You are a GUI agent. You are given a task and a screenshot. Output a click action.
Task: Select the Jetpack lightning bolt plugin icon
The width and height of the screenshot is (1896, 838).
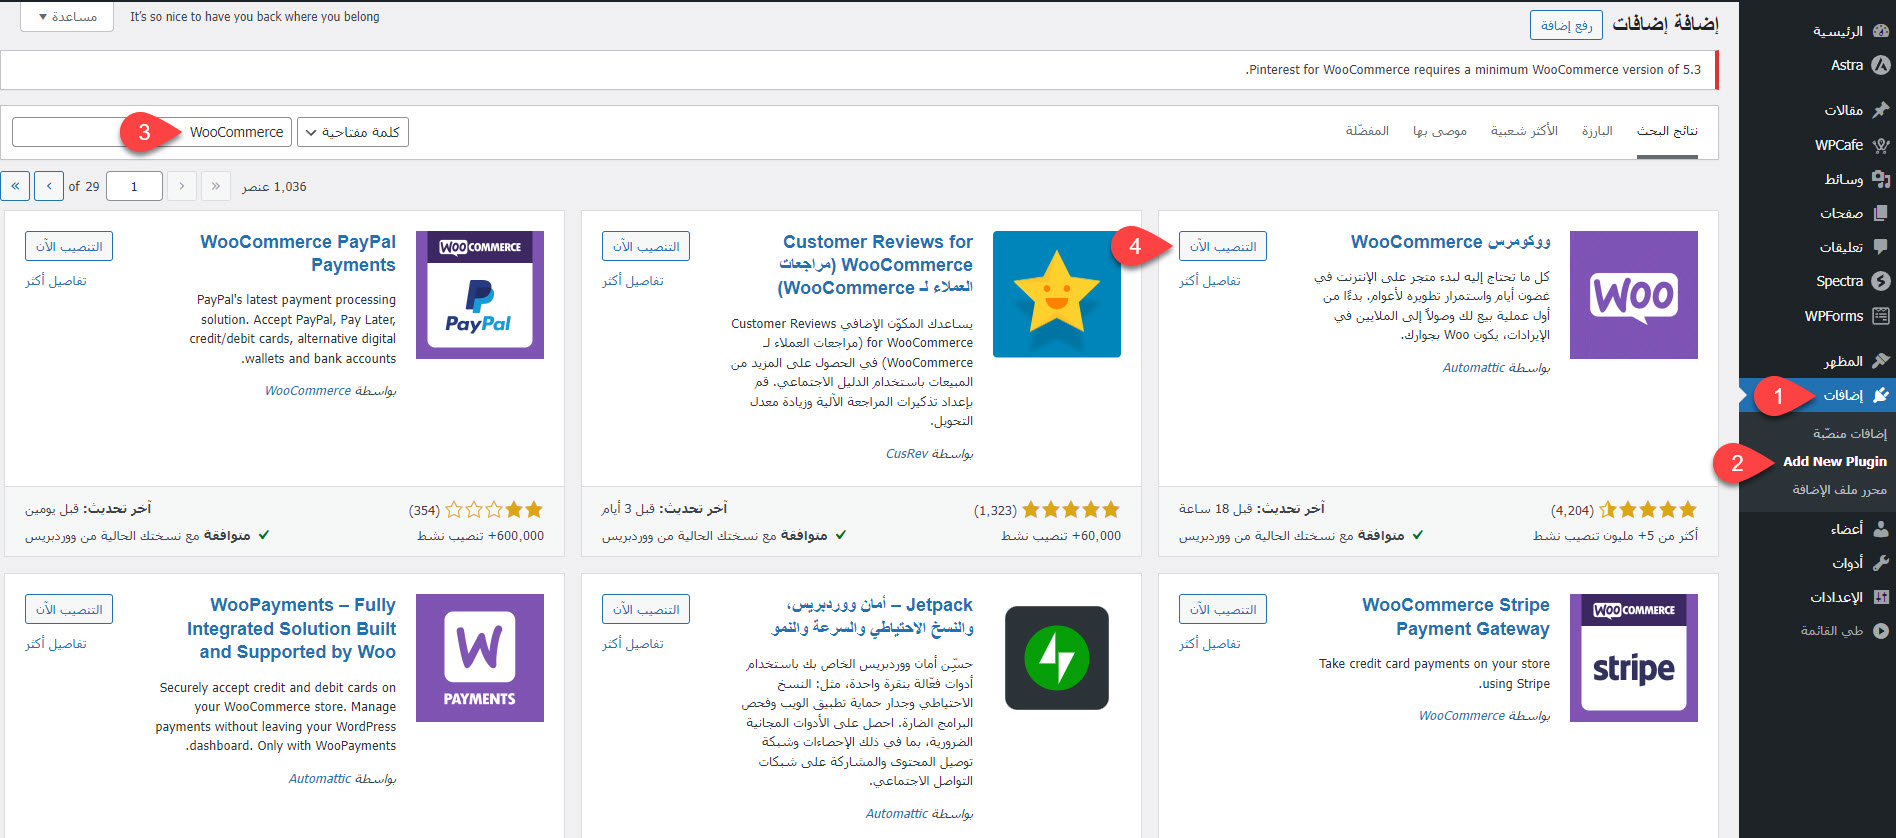1056,658
